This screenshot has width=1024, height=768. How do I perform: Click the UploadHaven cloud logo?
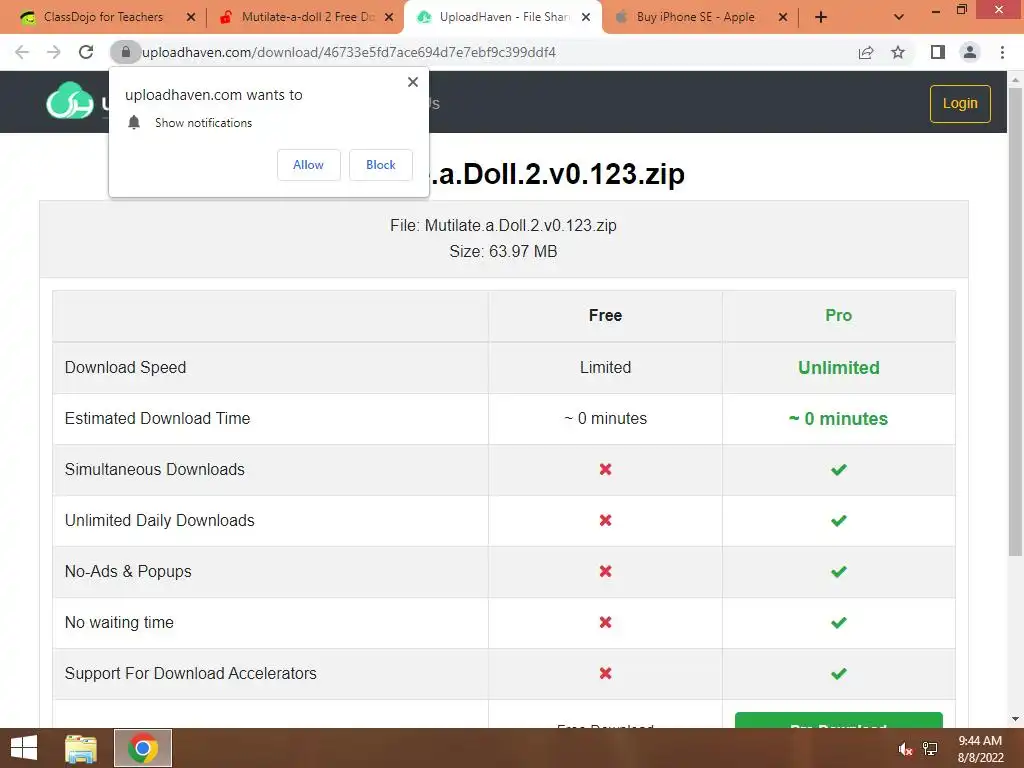pos(70,101)
